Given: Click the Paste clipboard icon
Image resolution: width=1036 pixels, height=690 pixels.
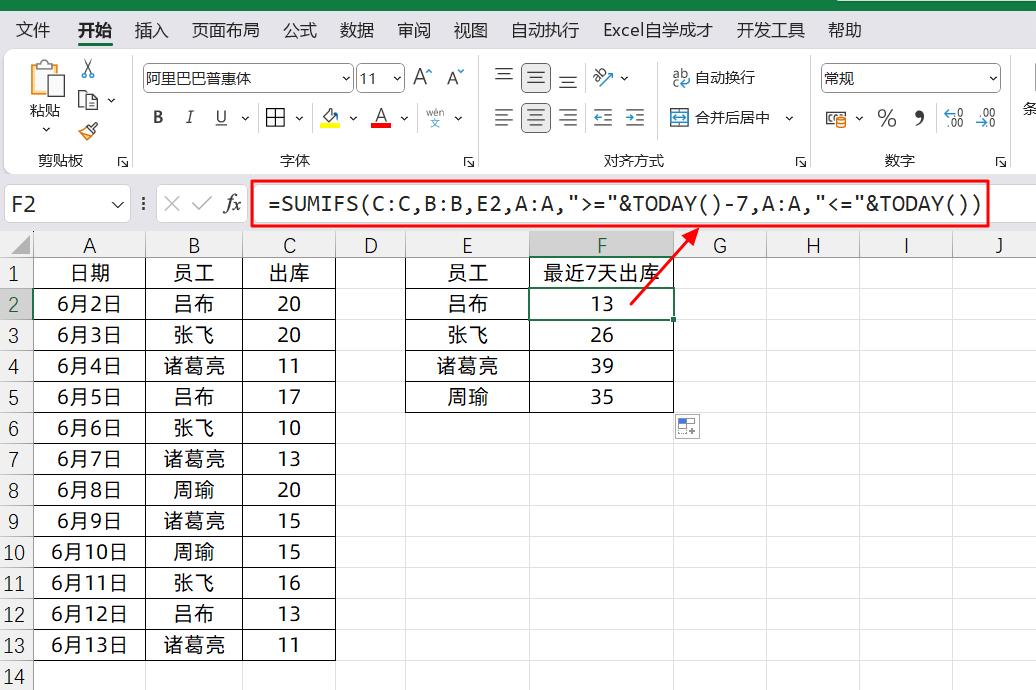Looking at the screenshot, I should point(47,79).
